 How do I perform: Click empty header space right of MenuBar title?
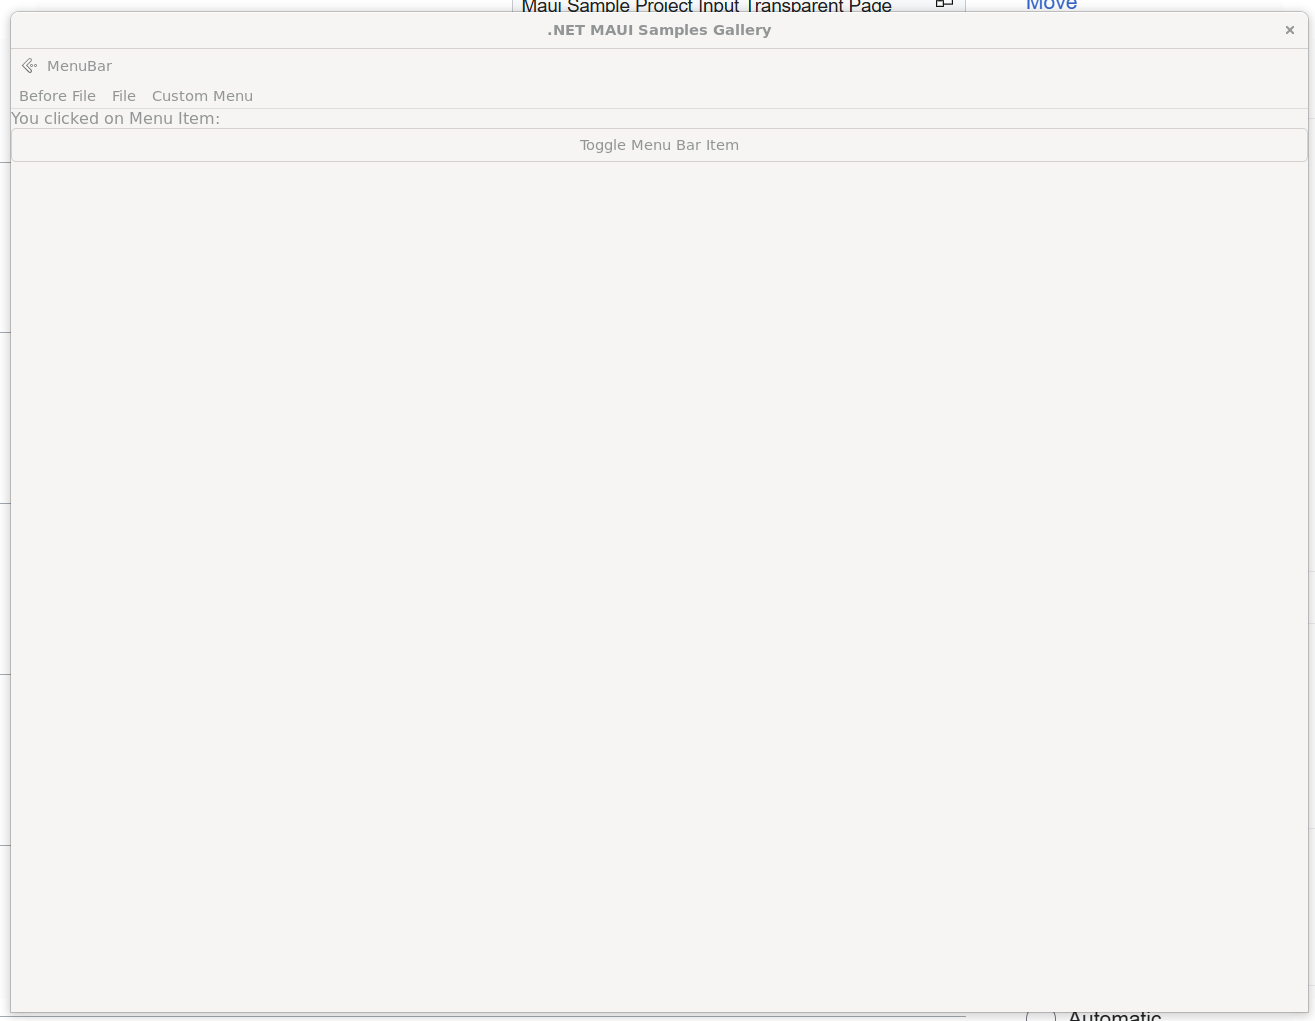[700, 66]
